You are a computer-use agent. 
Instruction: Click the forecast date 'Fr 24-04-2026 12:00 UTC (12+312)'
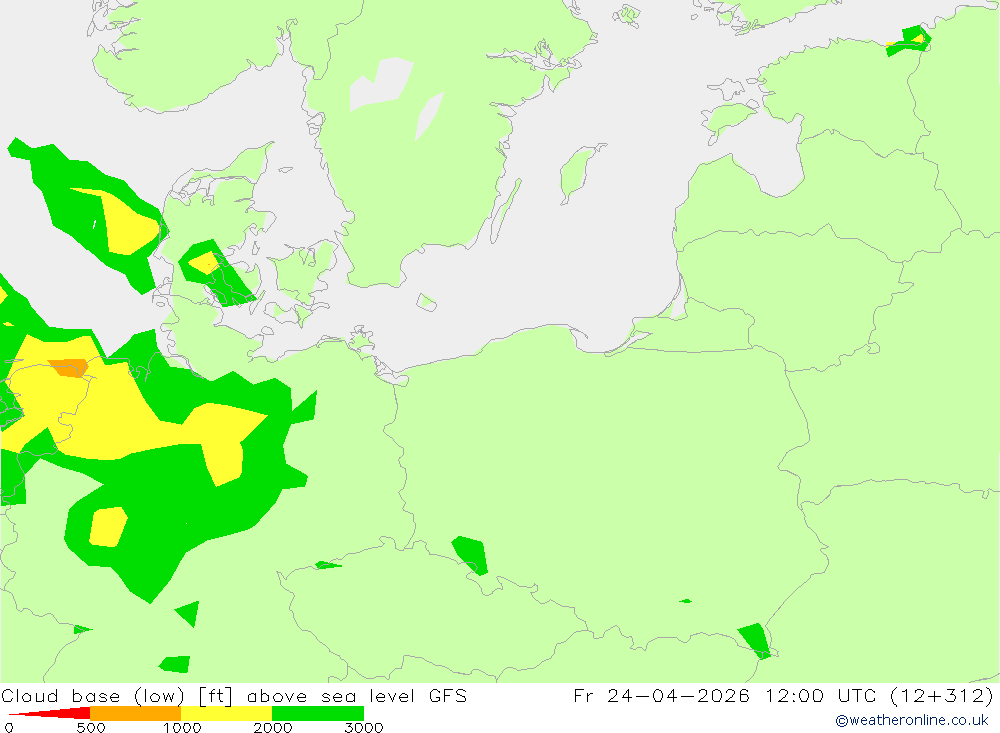tap(783, 695)
